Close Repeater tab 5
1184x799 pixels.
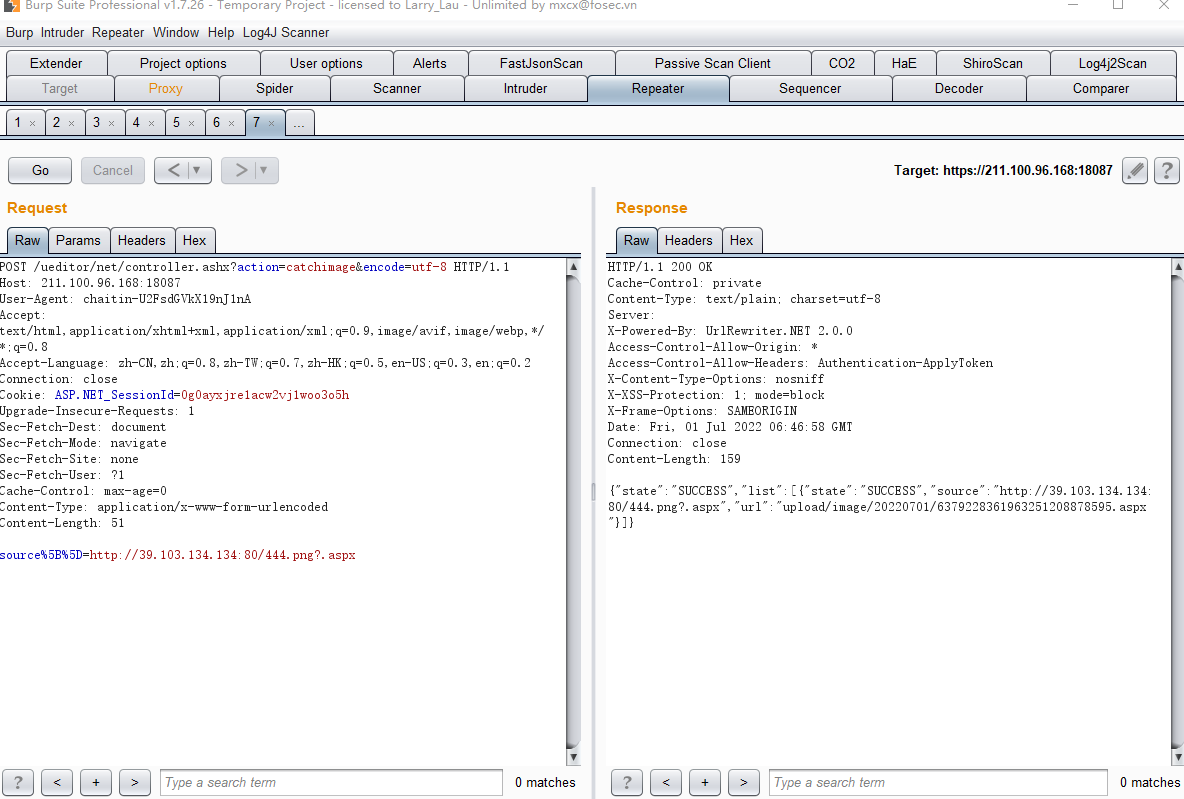[192, 123]
